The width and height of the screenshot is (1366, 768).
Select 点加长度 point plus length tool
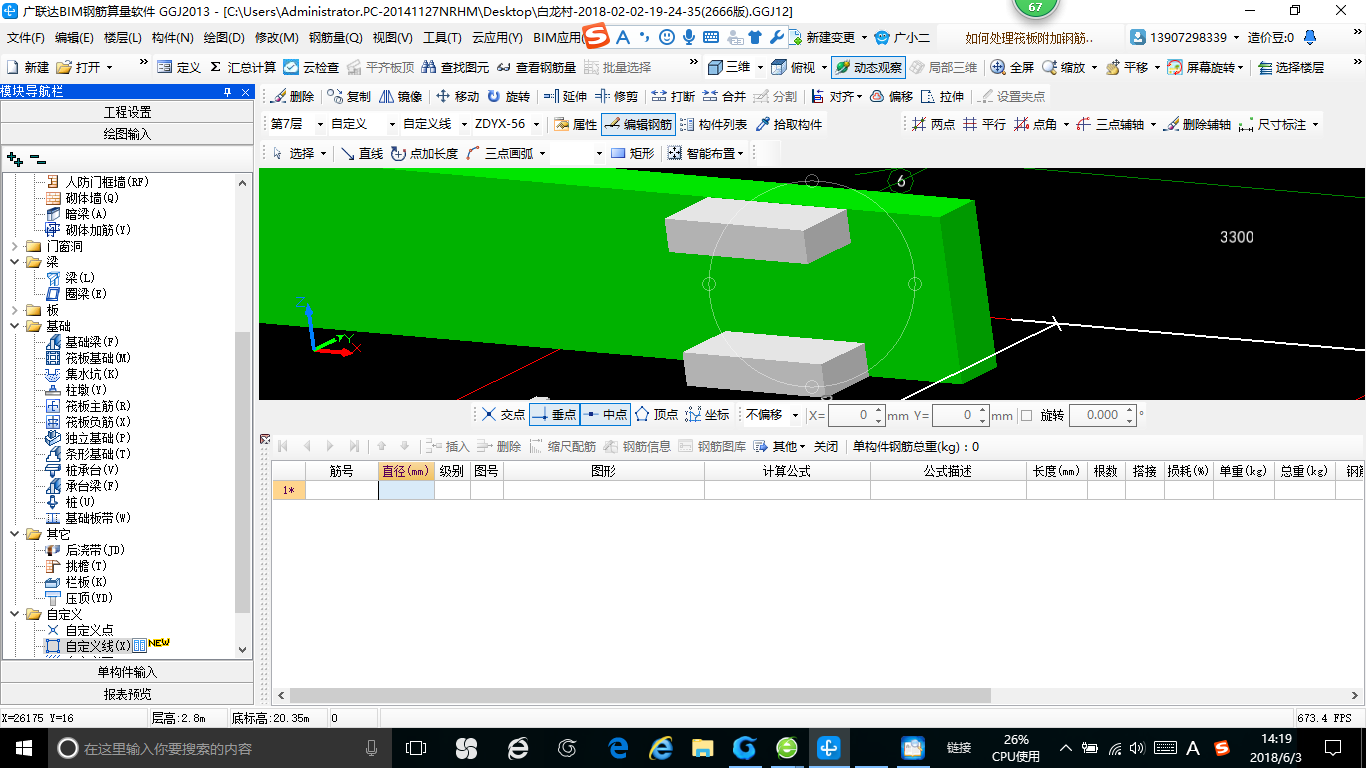[x=424, y=153]
